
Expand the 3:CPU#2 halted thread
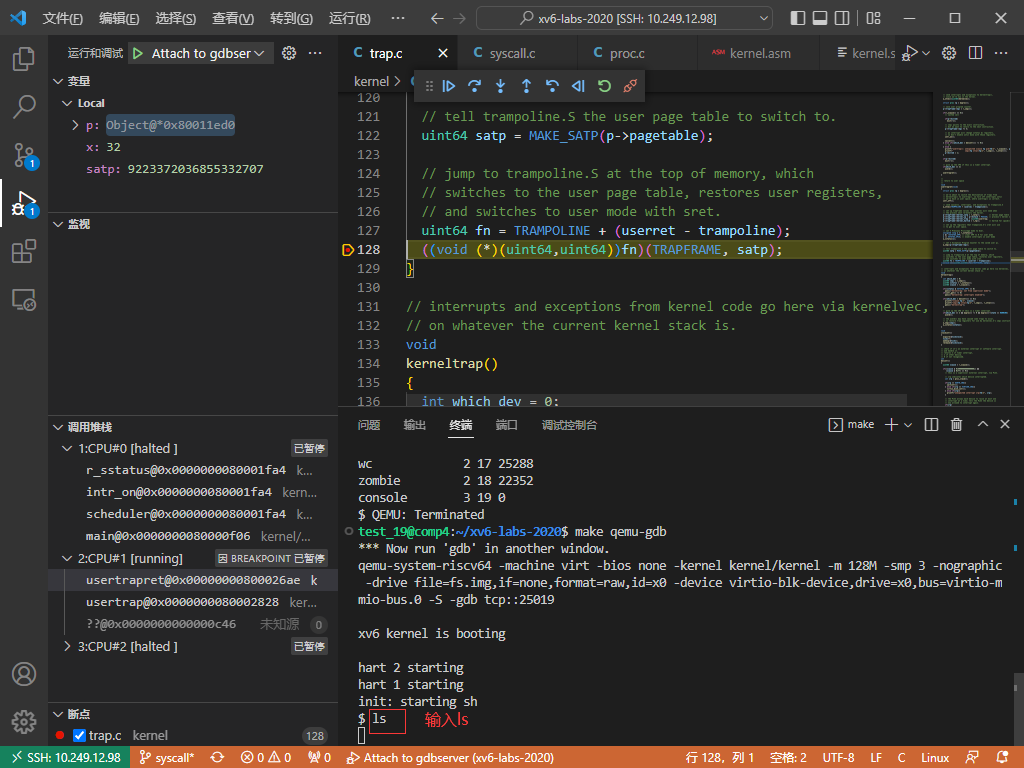click(68, 646)
